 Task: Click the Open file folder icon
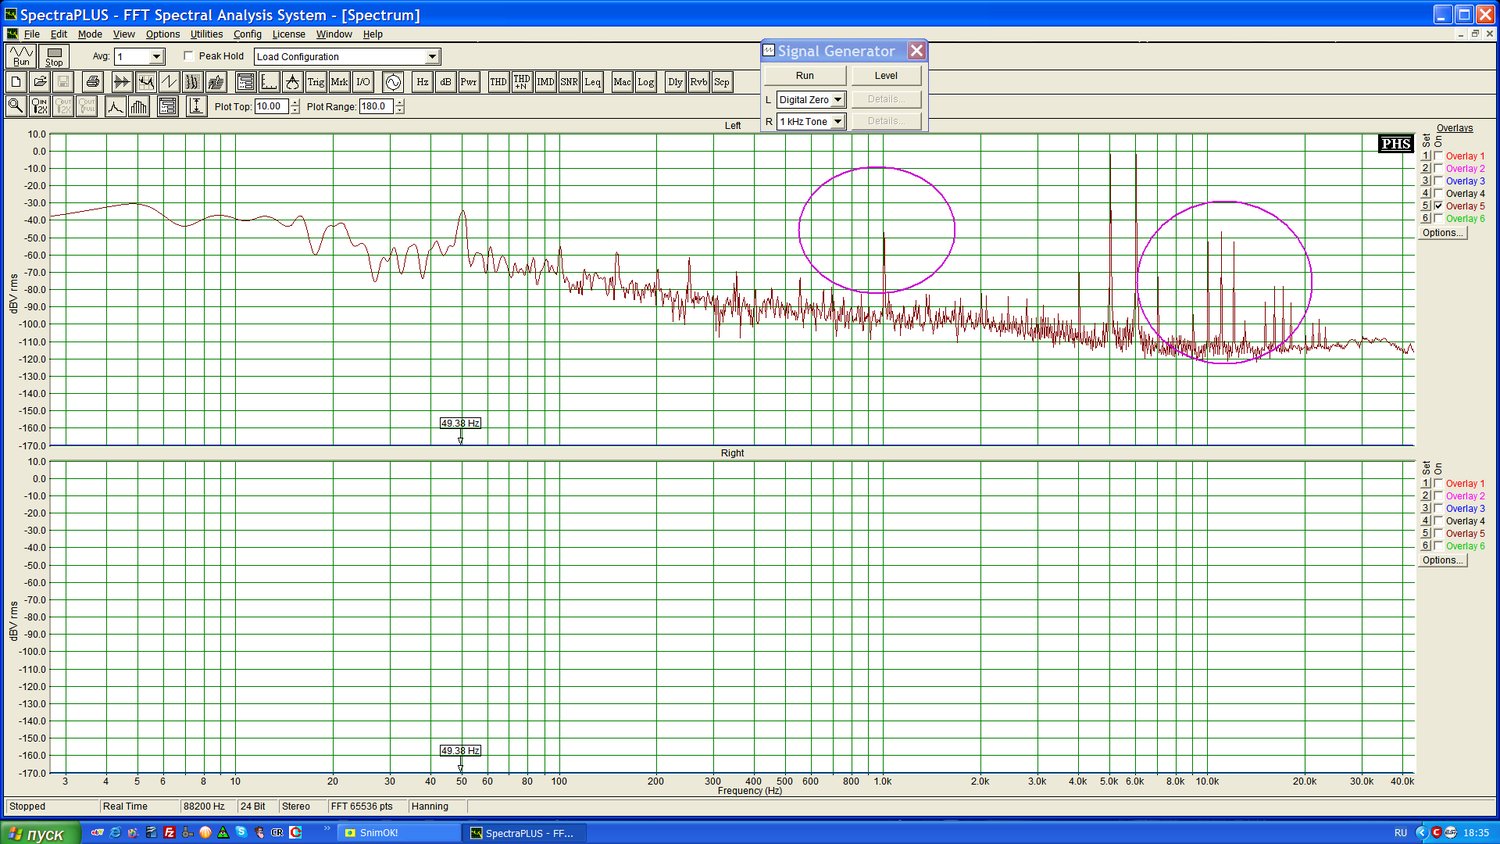[x=40, y=82]
